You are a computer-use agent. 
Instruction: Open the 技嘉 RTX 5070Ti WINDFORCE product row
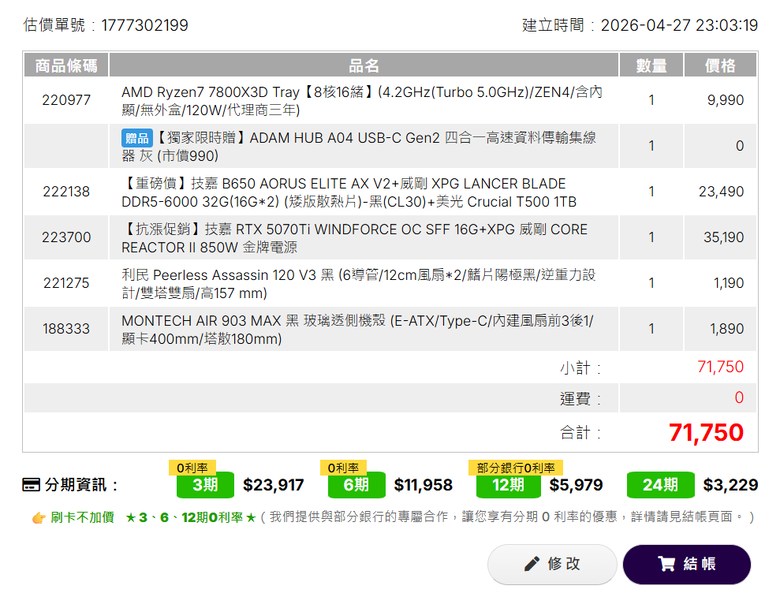tap(390, 238)
